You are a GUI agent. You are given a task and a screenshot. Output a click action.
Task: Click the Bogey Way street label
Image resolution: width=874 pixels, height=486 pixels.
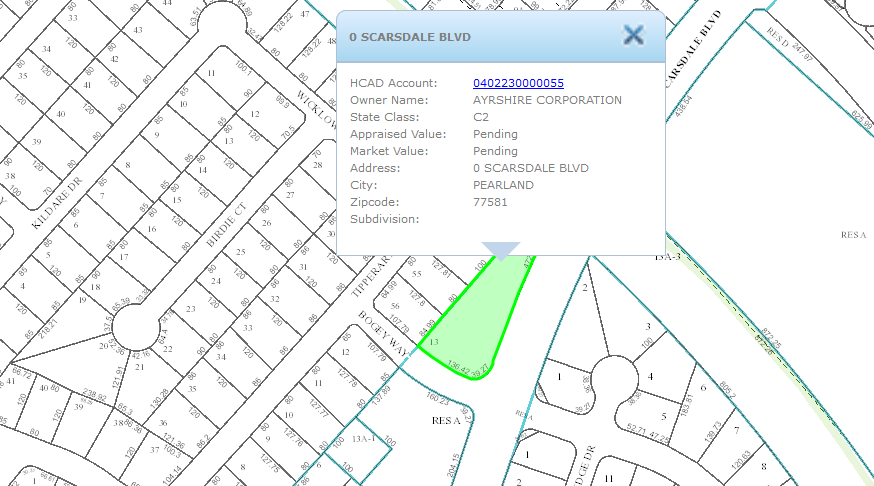[x=382, y=332]
